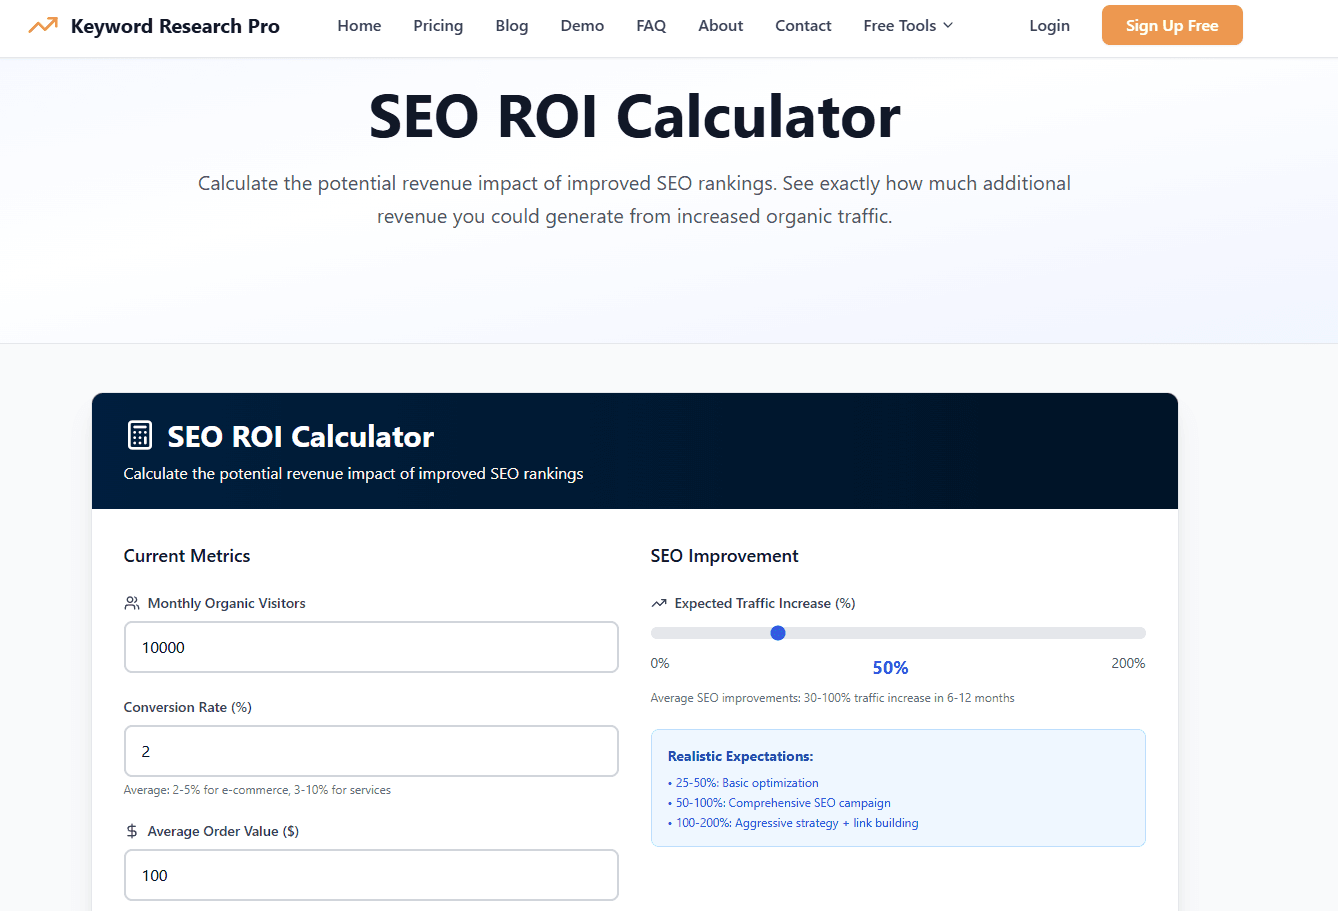Visit the Demo page
Viewport: 1338px width, 911px height.
582,25
